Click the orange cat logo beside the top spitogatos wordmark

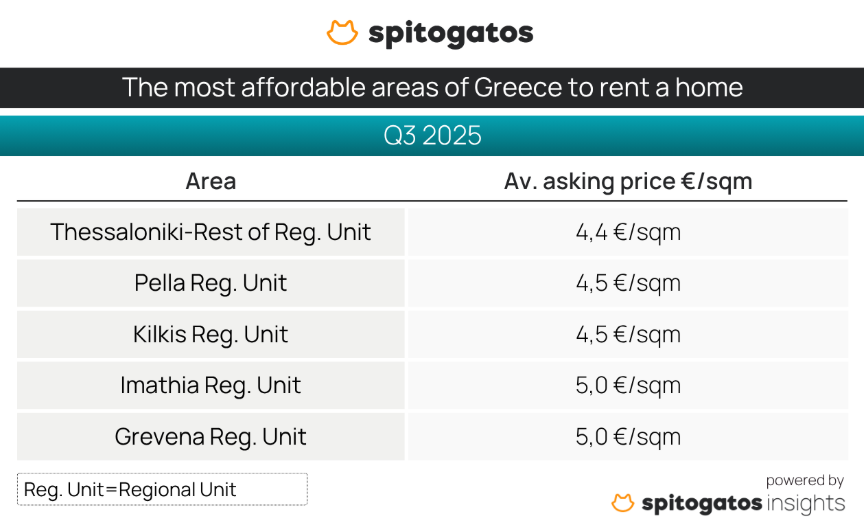(x=342, y=33)
